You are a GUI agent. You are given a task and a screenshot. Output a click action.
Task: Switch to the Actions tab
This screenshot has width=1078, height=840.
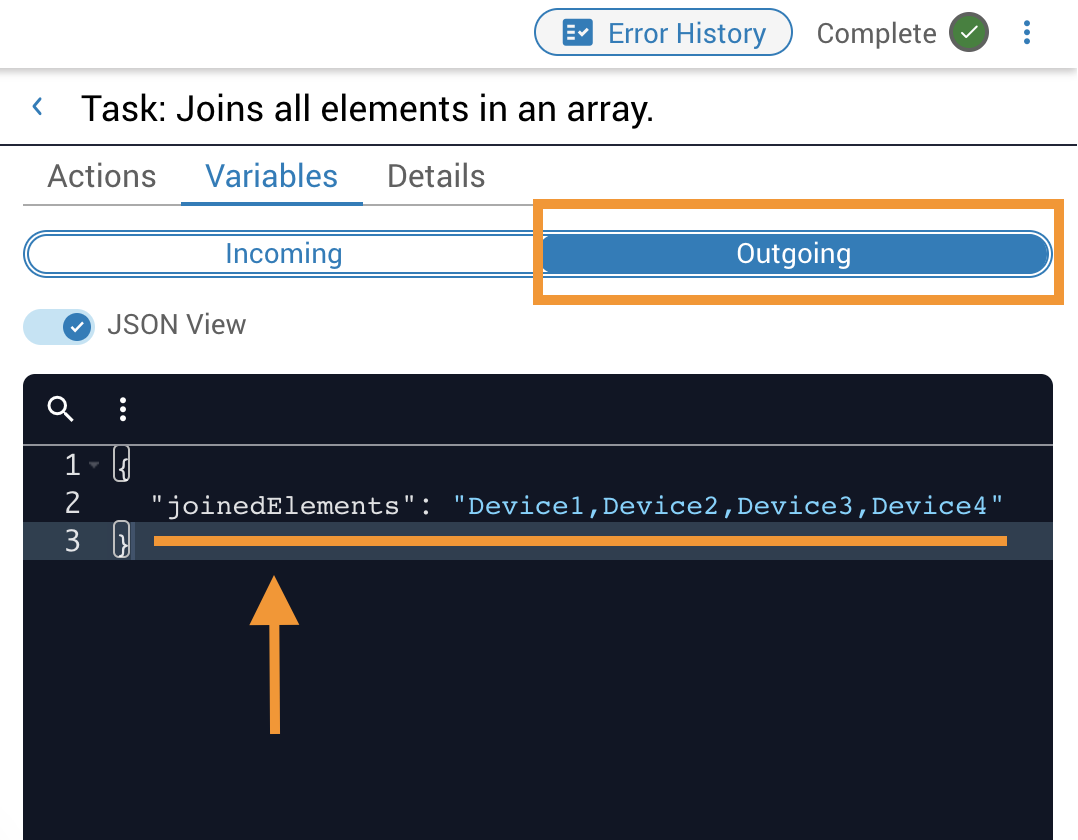[102, 177]
